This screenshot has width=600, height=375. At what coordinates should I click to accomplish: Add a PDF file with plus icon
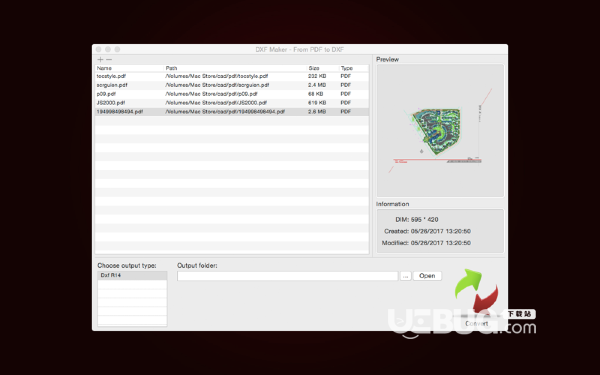point(100,59)
